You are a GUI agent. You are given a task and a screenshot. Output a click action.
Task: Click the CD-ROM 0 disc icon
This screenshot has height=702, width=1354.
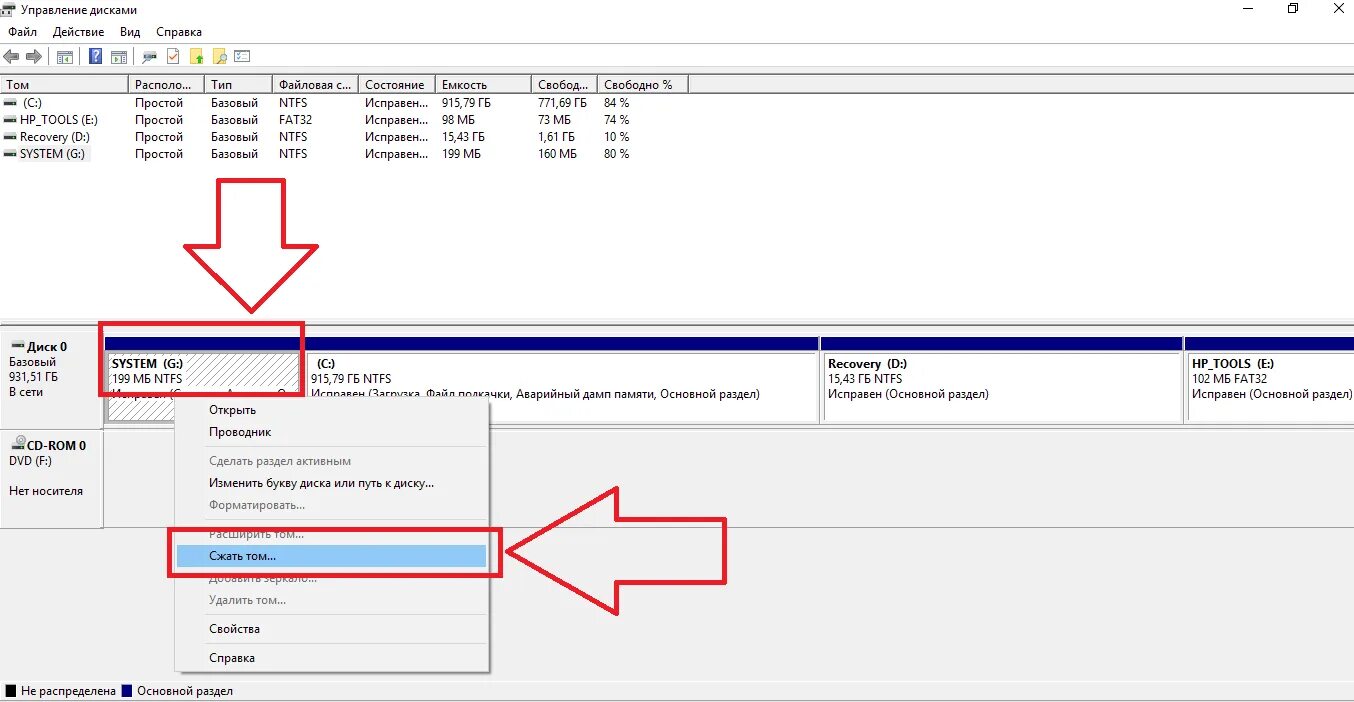18,444
